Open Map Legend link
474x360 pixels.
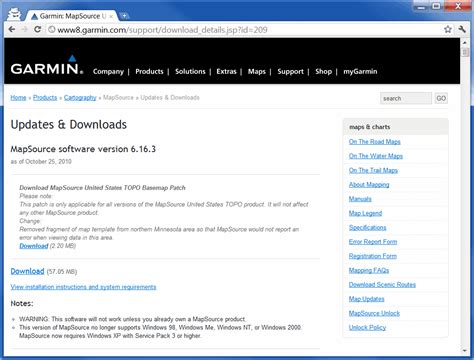pyautogui.click(x=365, y=213)
